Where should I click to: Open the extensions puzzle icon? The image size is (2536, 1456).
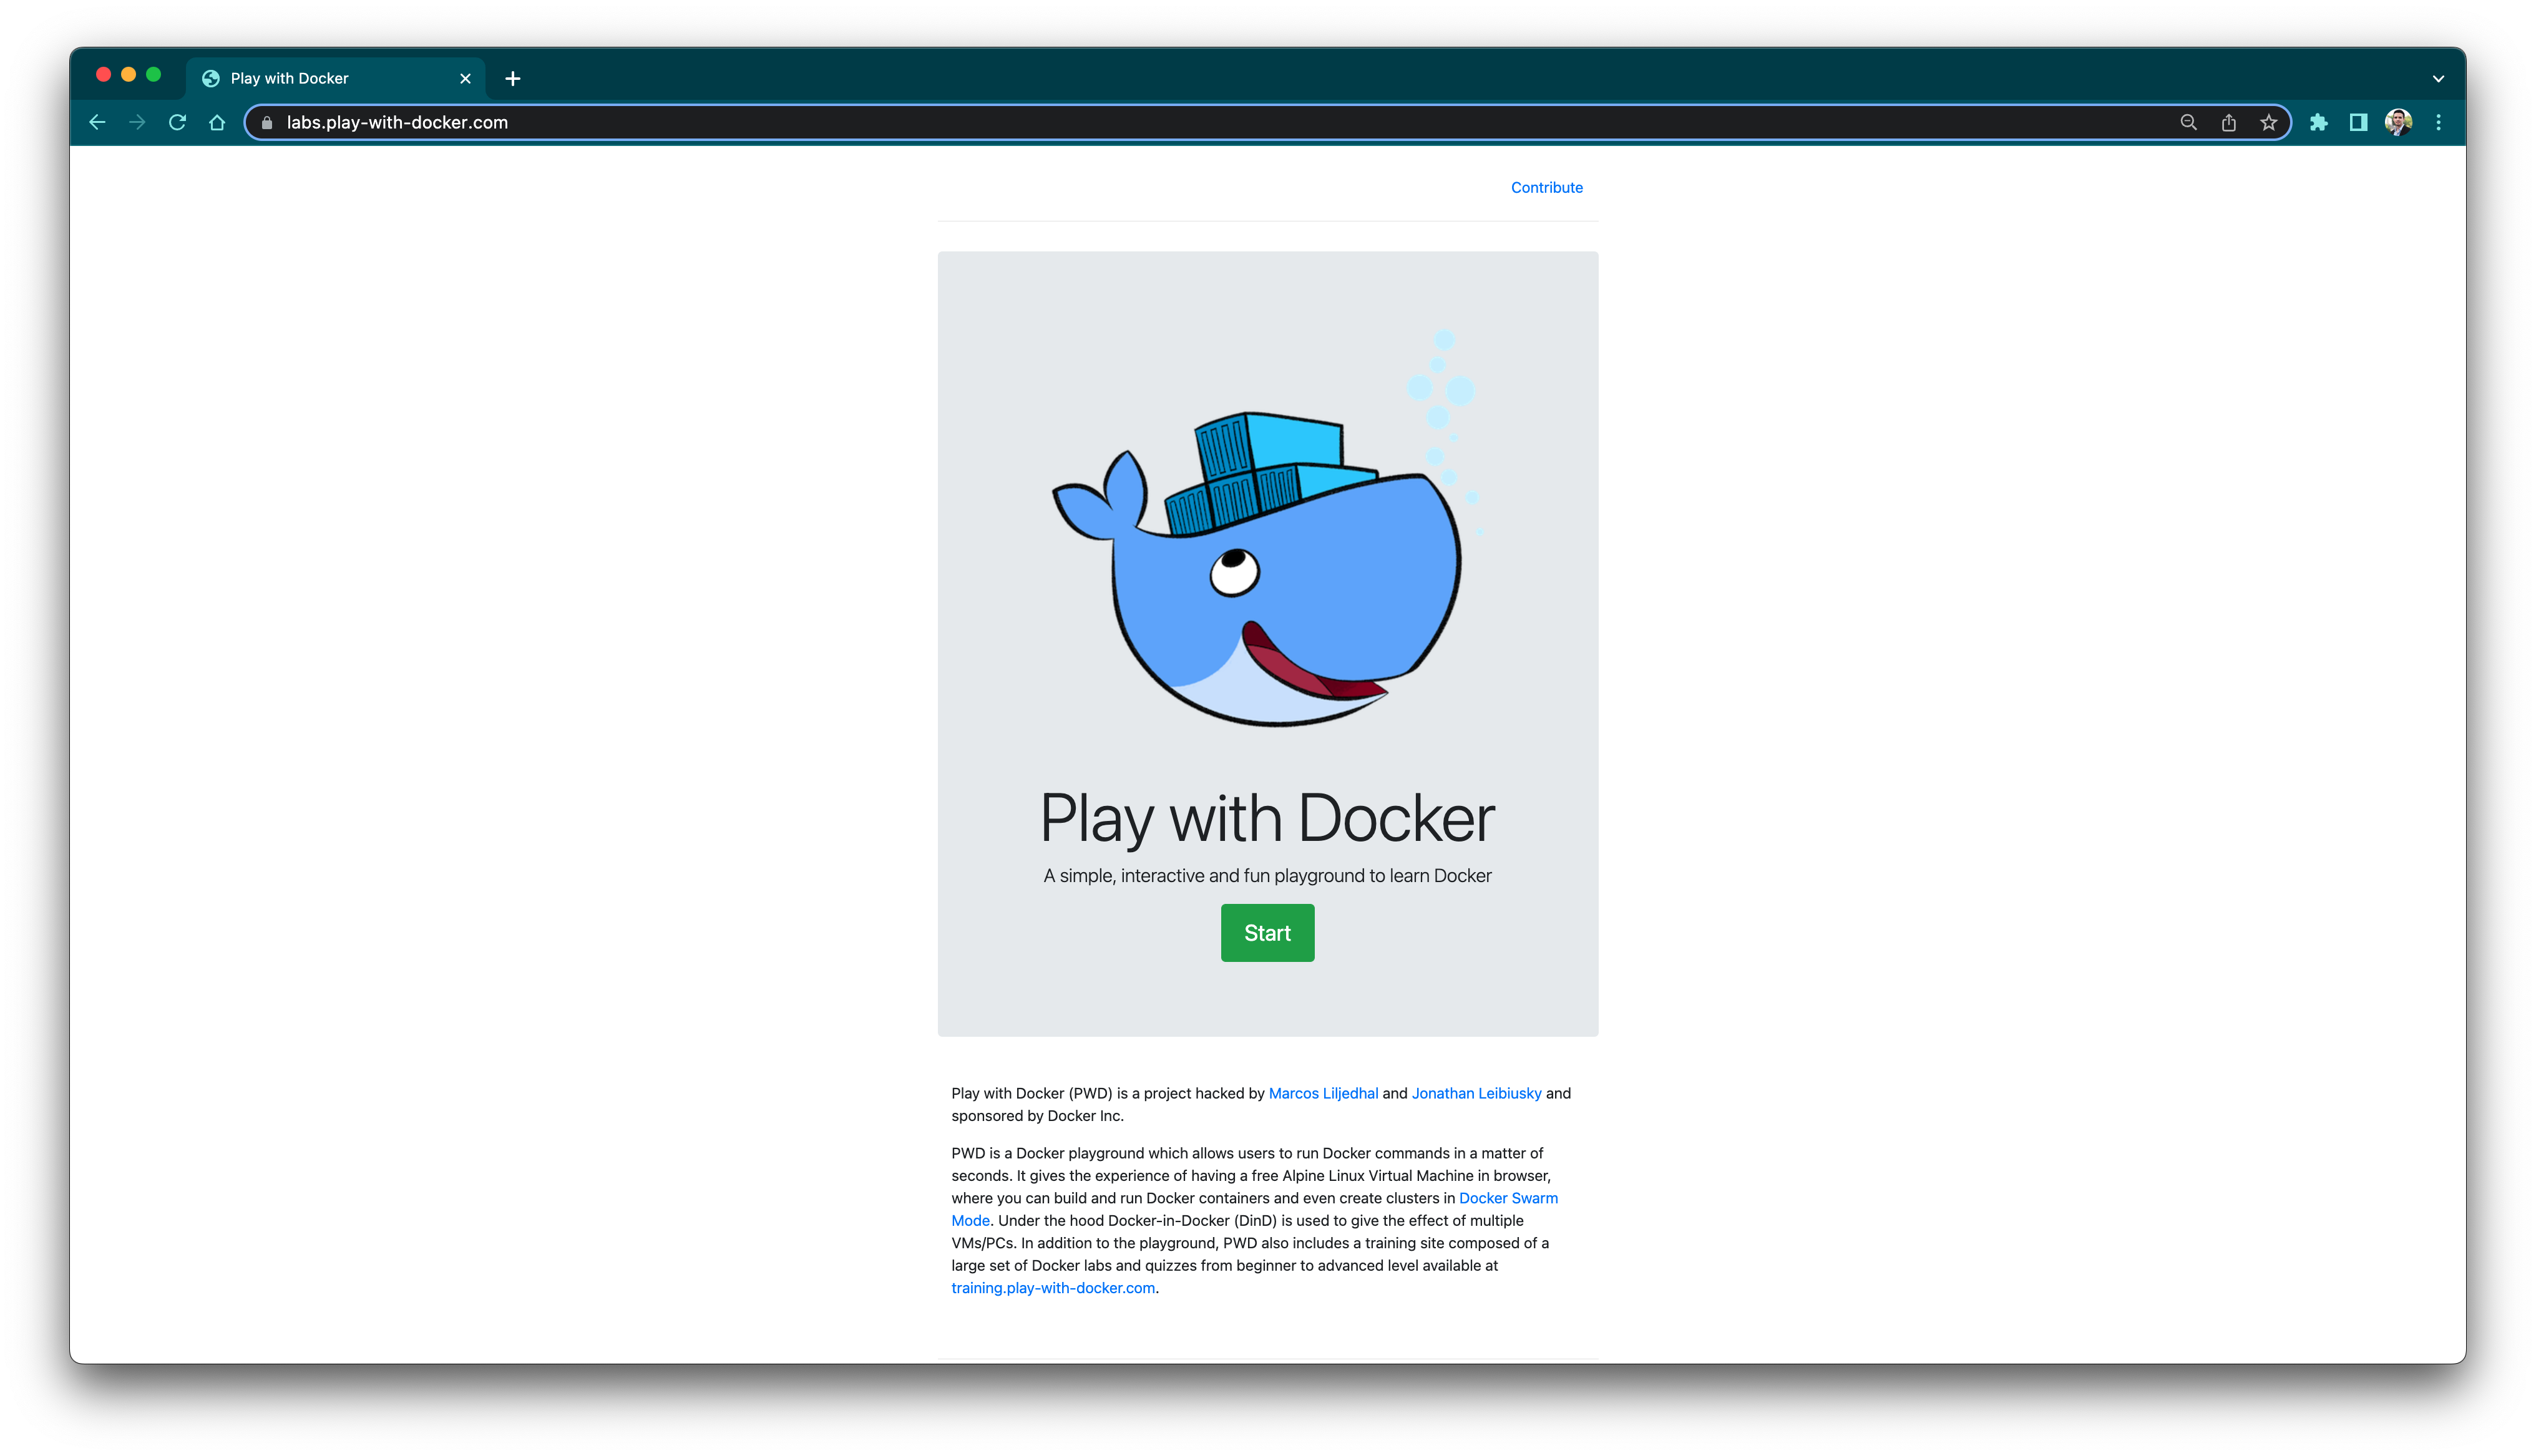pos(2318,122)
